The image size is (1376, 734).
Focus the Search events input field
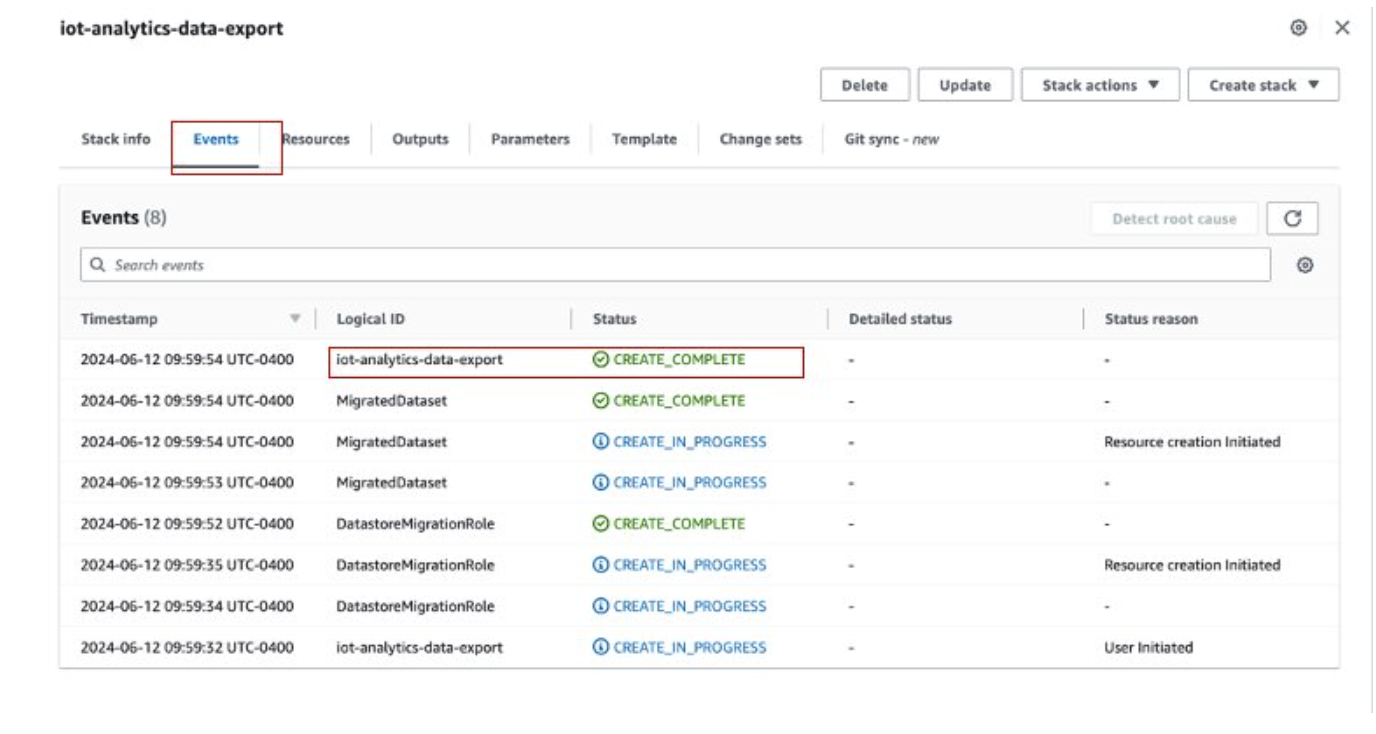(680, 265)
